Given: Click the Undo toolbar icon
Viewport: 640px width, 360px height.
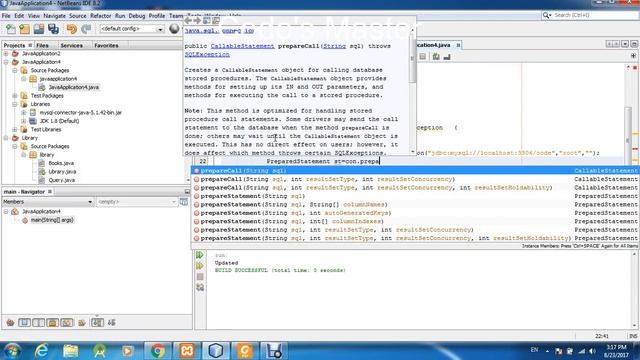Looking at the screenshot, I should tap(71, 29).
